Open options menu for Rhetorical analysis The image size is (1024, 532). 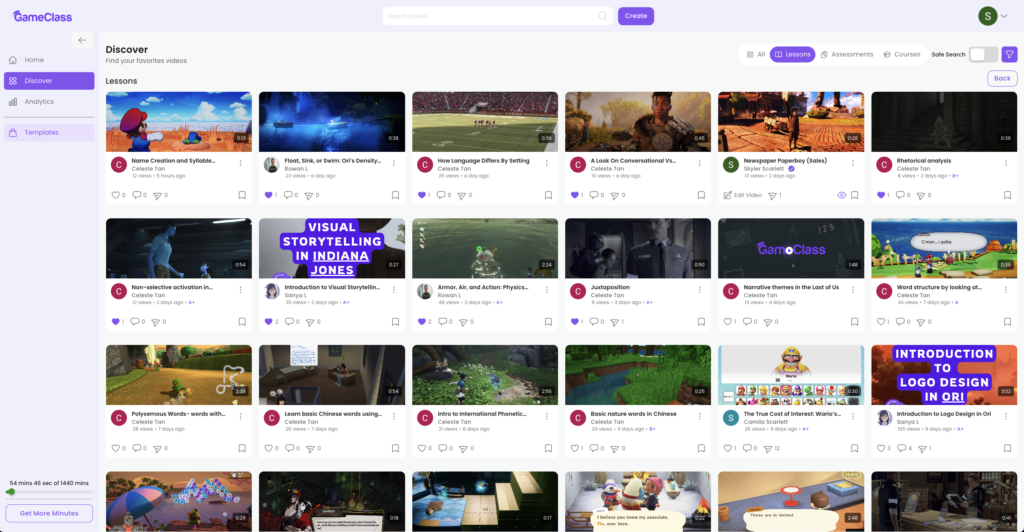click(x=1006, y=163)
